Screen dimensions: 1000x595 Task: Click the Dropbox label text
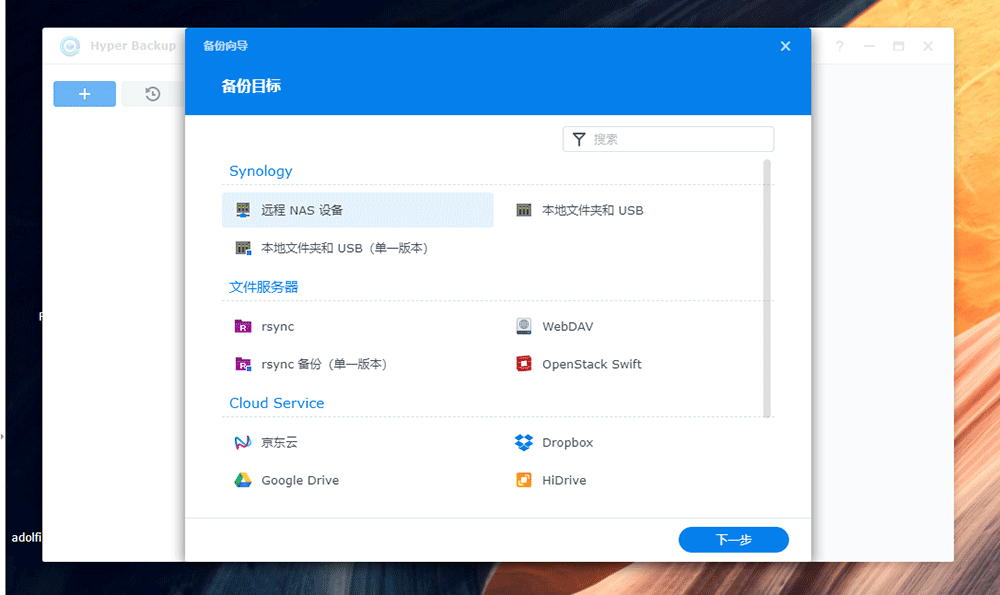pos(568,443)
